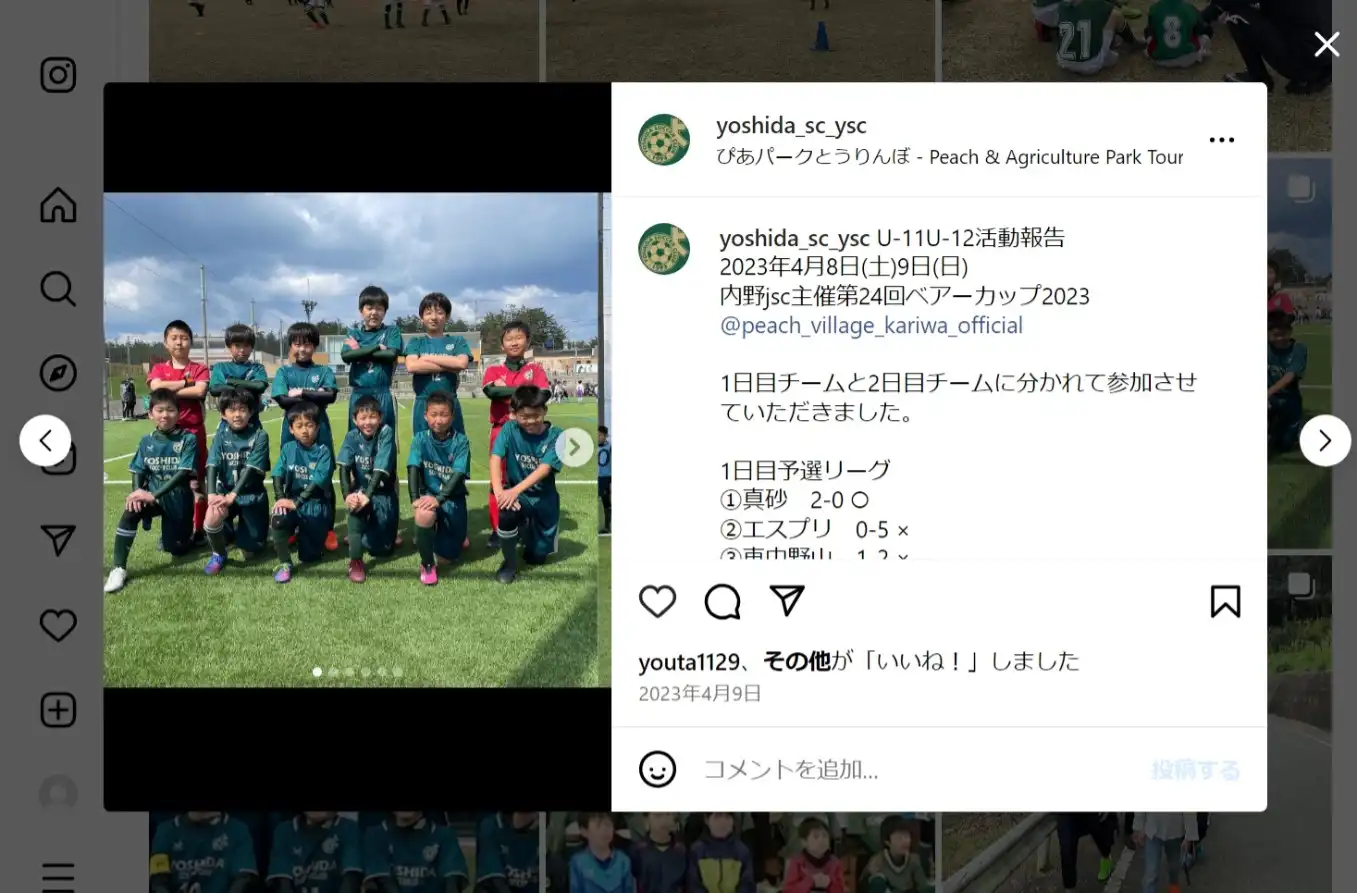Open emoji picker in comment field
This screenshot has height=893, width=1357.
pyautogui.click(x=657, y=769)
